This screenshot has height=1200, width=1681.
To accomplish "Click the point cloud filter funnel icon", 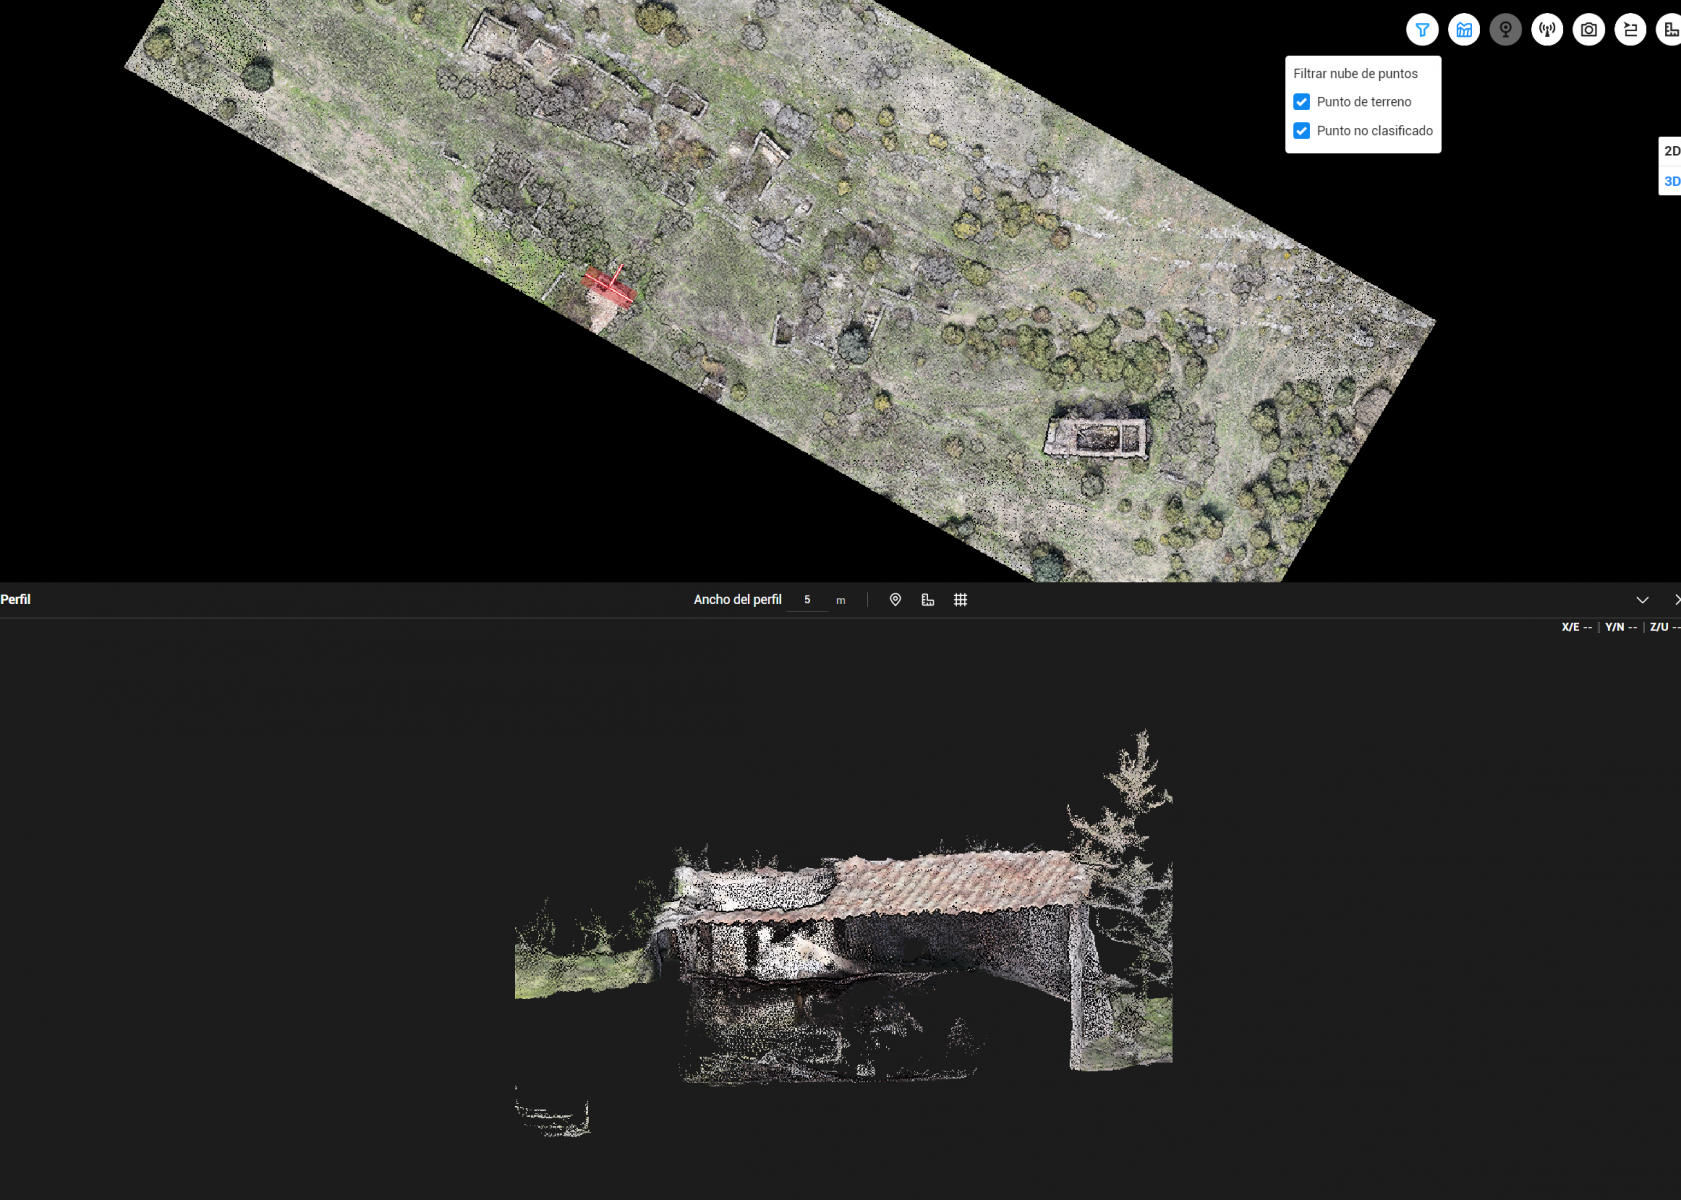I will click(1422, 30).
